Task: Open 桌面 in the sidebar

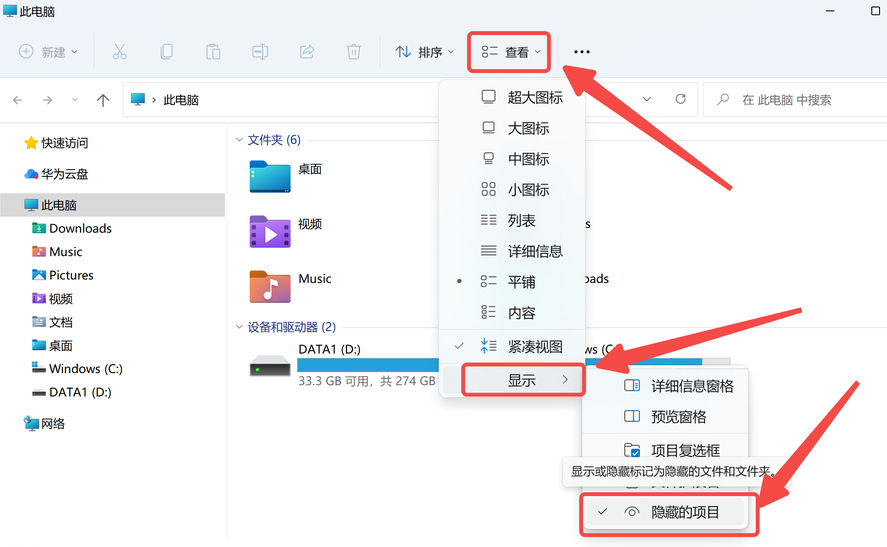Action: 52,345
